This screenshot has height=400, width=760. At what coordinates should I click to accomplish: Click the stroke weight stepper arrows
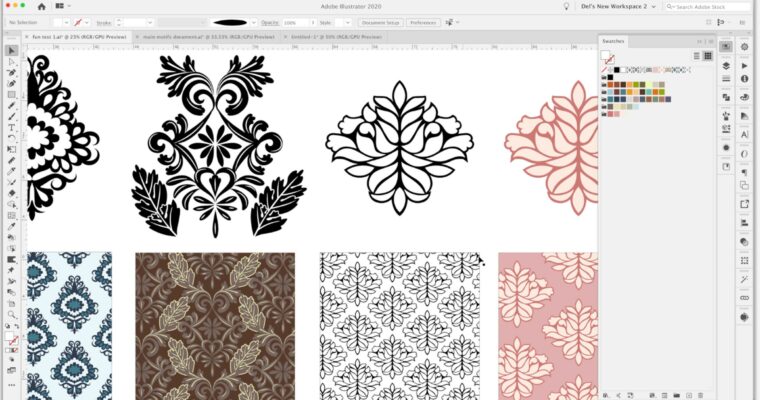pos(119,22)
